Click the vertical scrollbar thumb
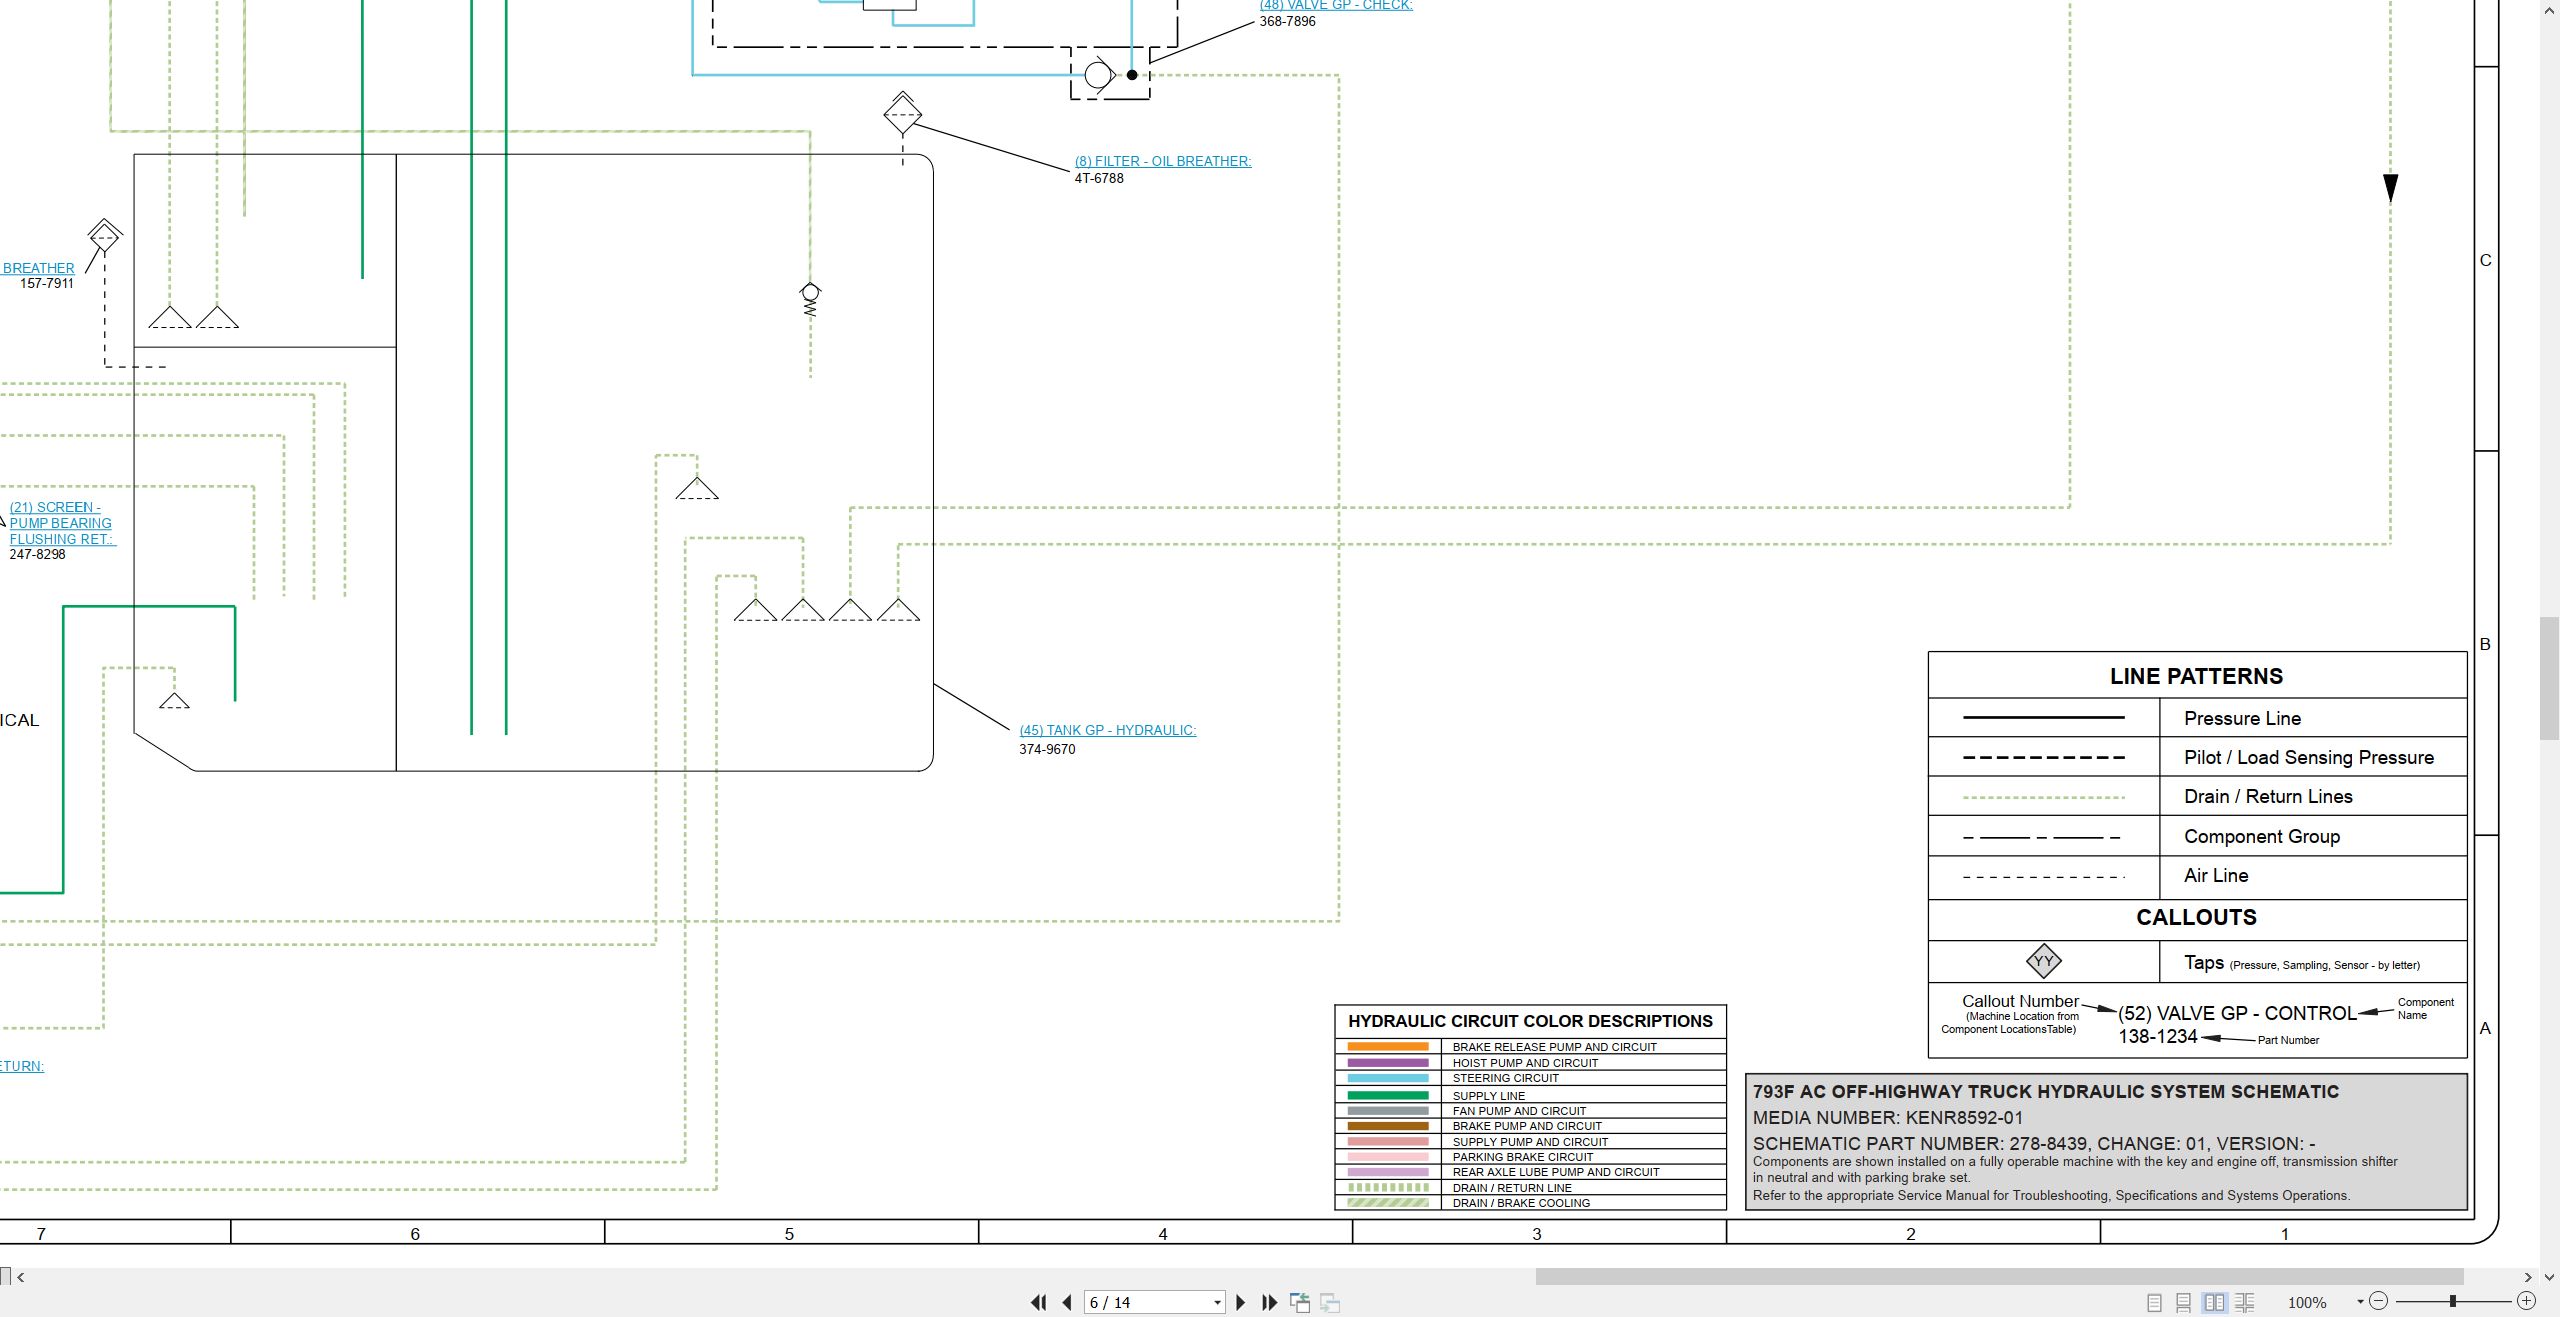This screenshot has height=1317, width=2560. point(2549,679)
